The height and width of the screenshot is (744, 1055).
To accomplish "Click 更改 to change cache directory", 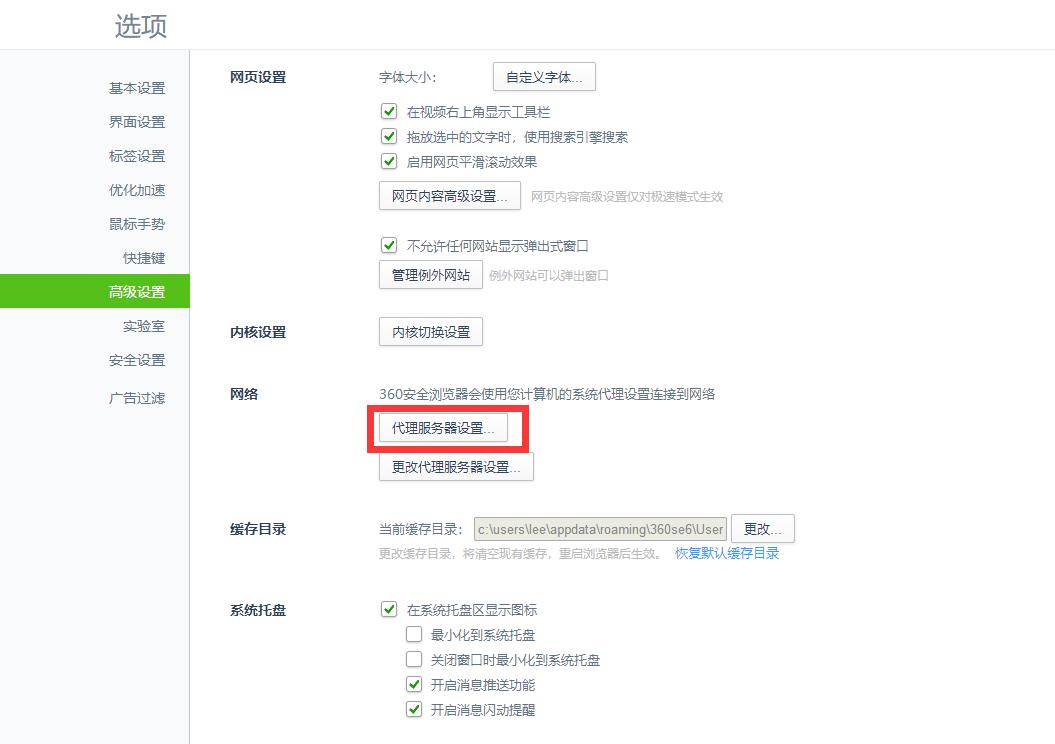I will coord(763,528).
